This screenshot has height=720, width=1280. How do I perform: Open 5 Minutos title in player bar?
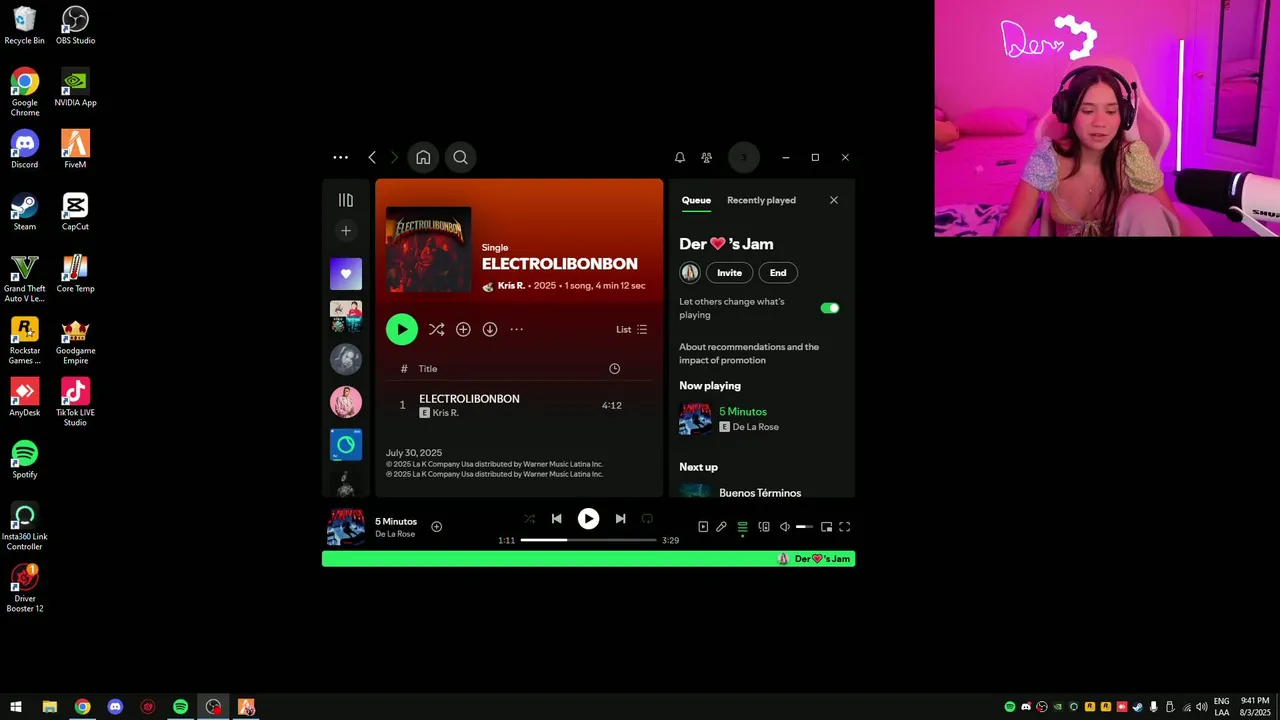point(396,521)
